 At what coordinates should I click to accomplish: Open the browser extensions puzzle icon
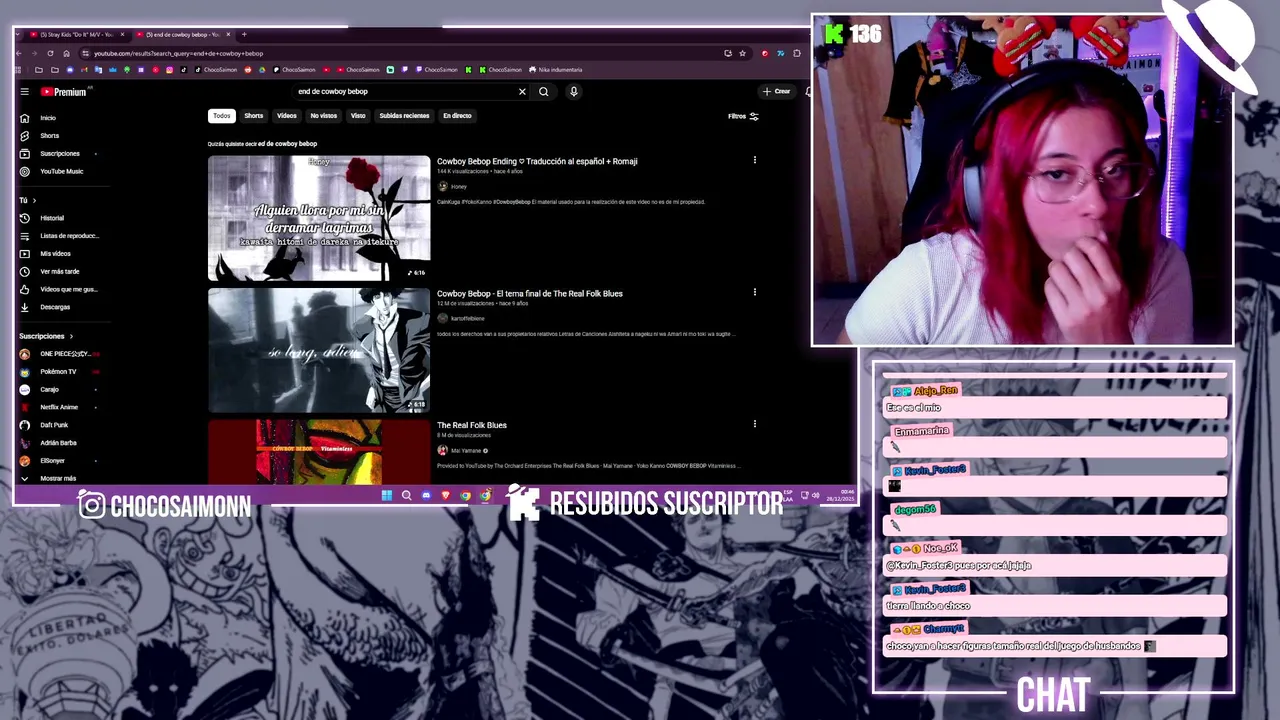[x=797, y=53]
